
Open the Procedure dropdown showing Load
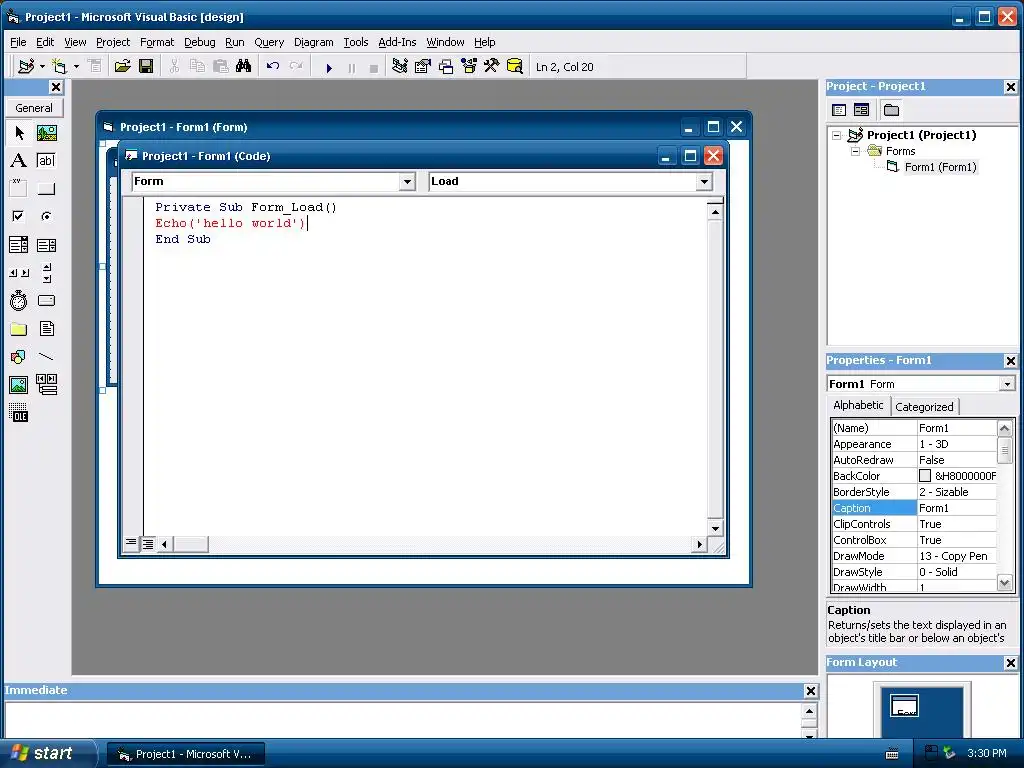[704, 182]
